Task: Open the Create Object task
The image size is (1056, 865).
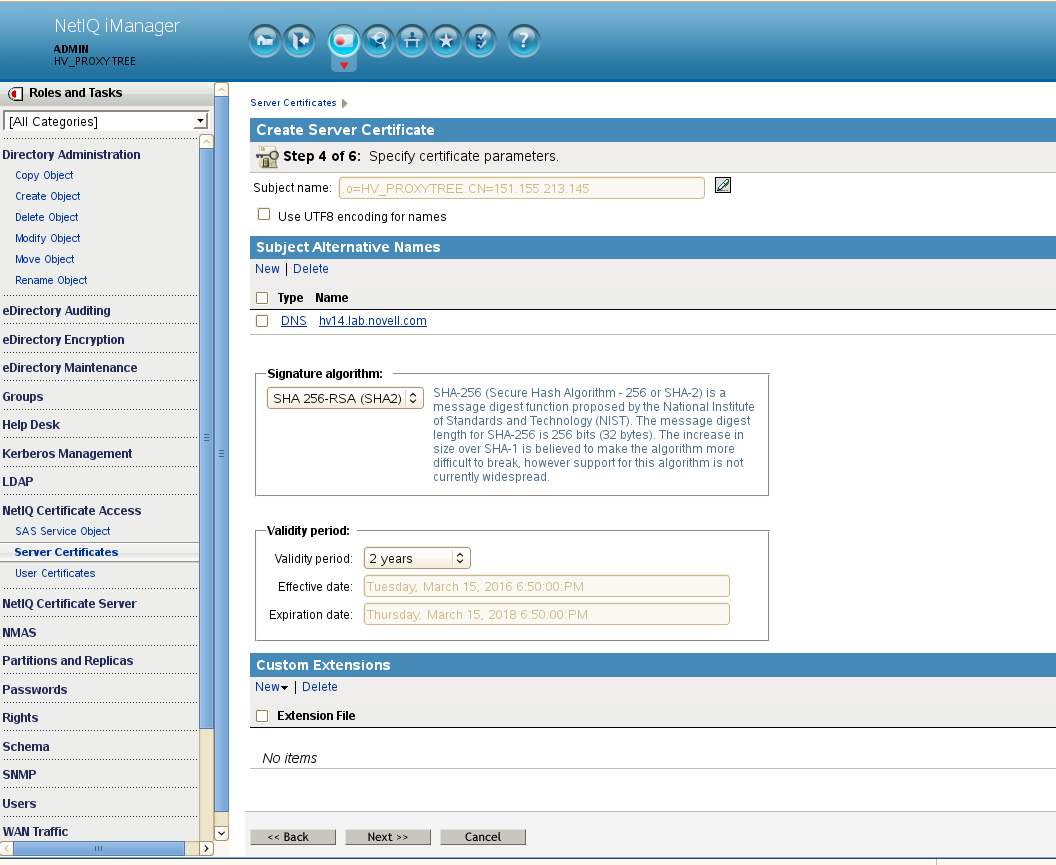Action: (x=48, y=196)
